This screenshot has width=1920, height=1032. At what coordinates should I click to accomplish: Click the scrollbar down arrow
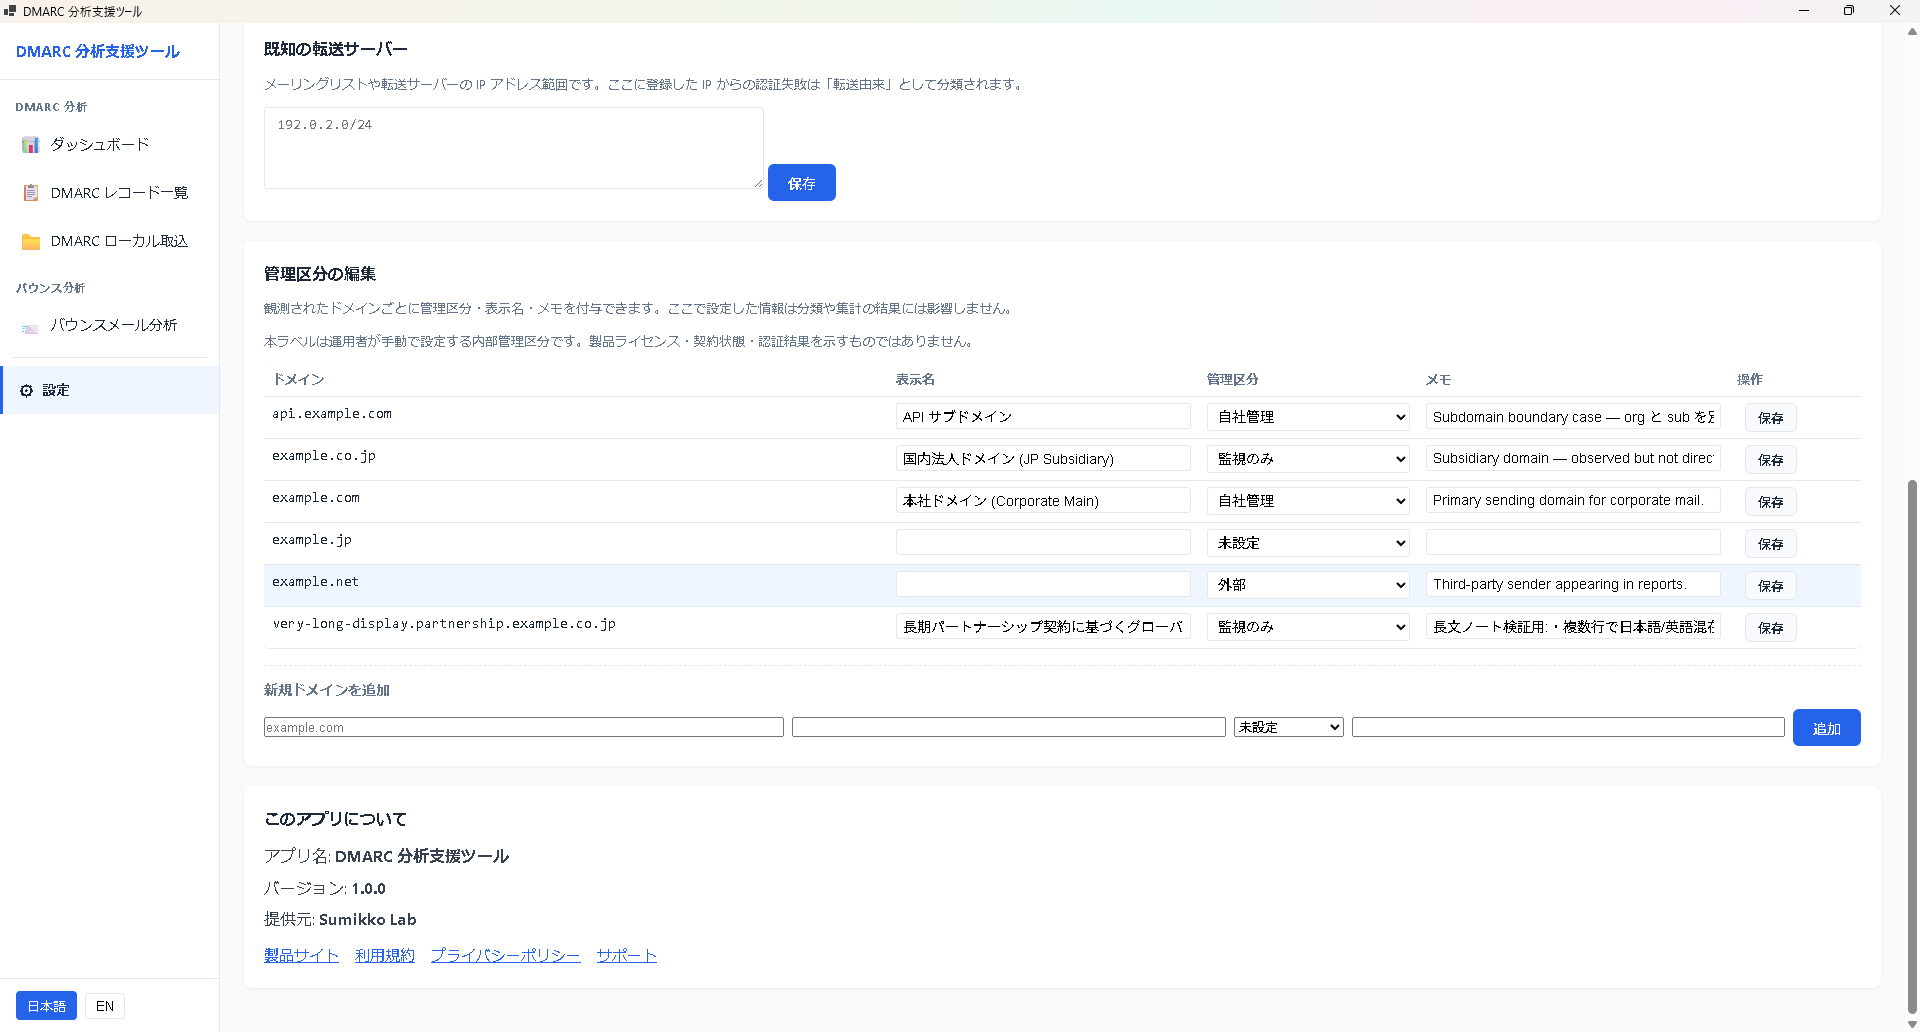(x=1912, y=1024)
